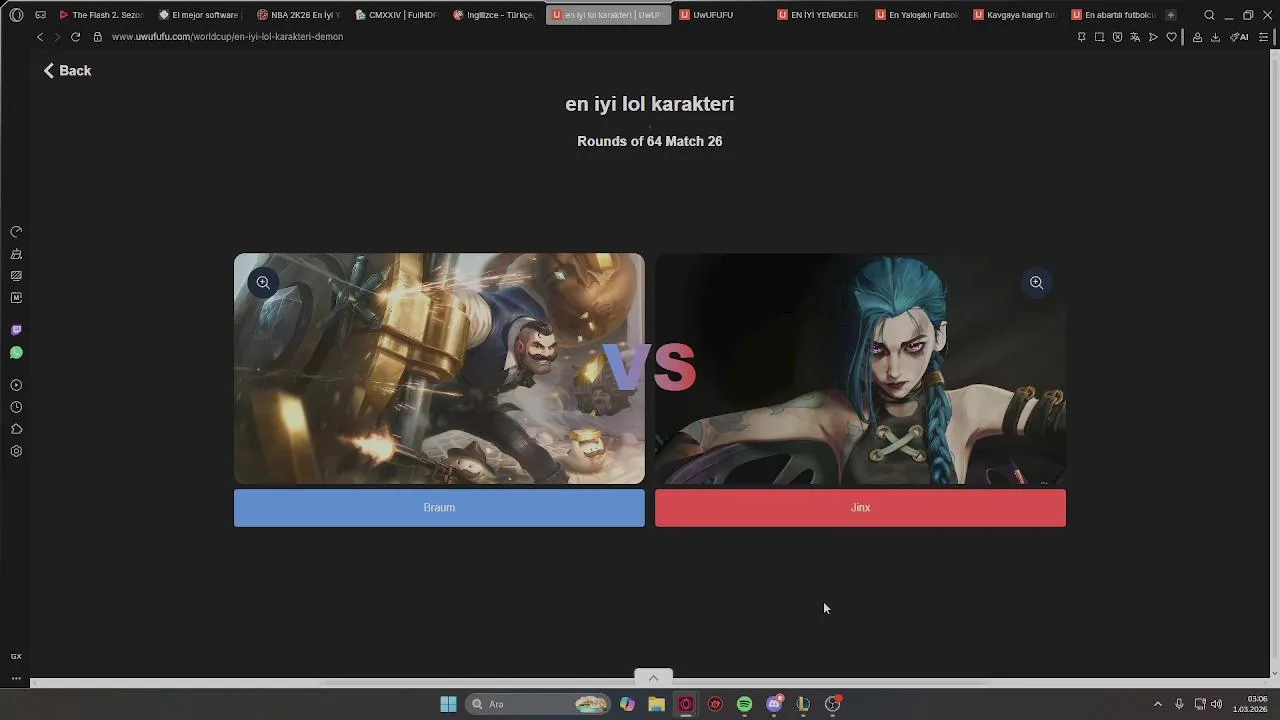
Task: Vote for Braum with blue button
Action: point(439,508)
